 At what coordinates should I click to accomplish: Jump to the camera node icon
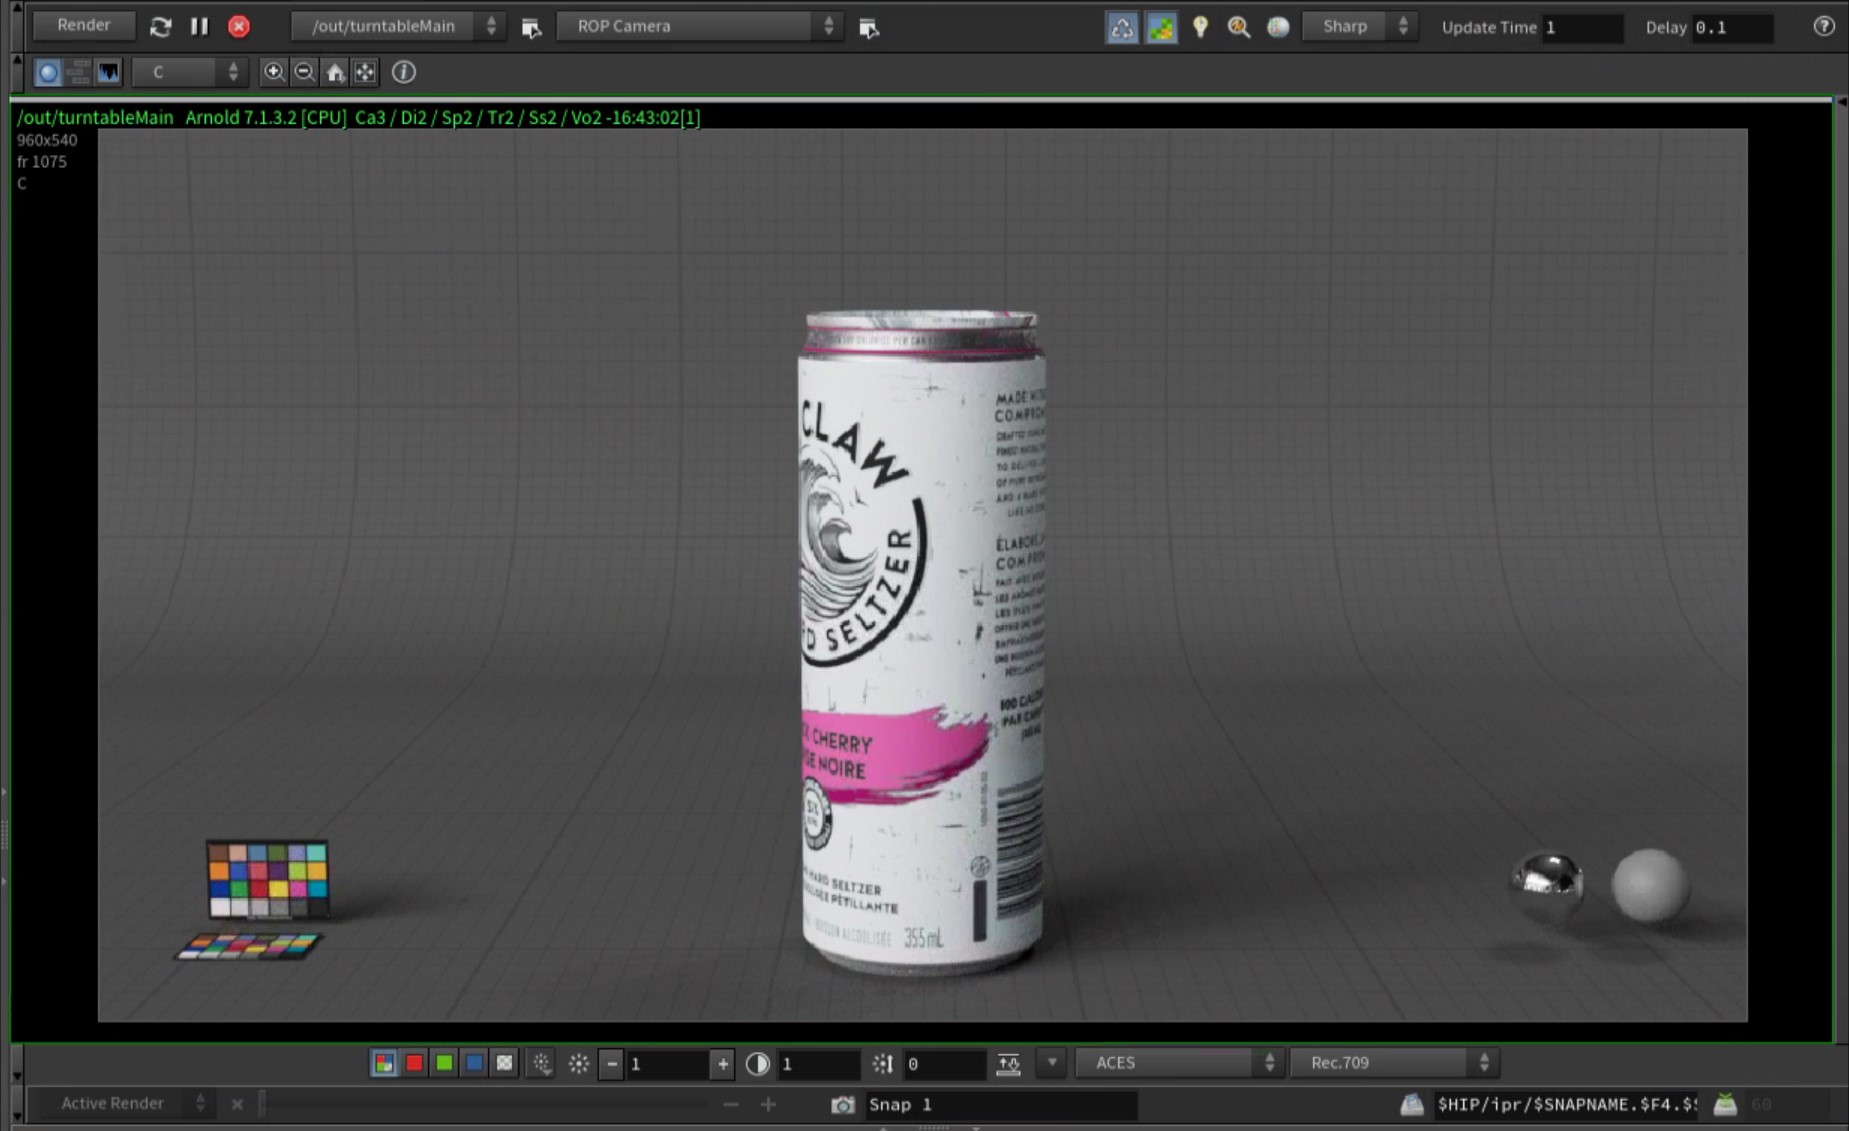tap(868, 28)
